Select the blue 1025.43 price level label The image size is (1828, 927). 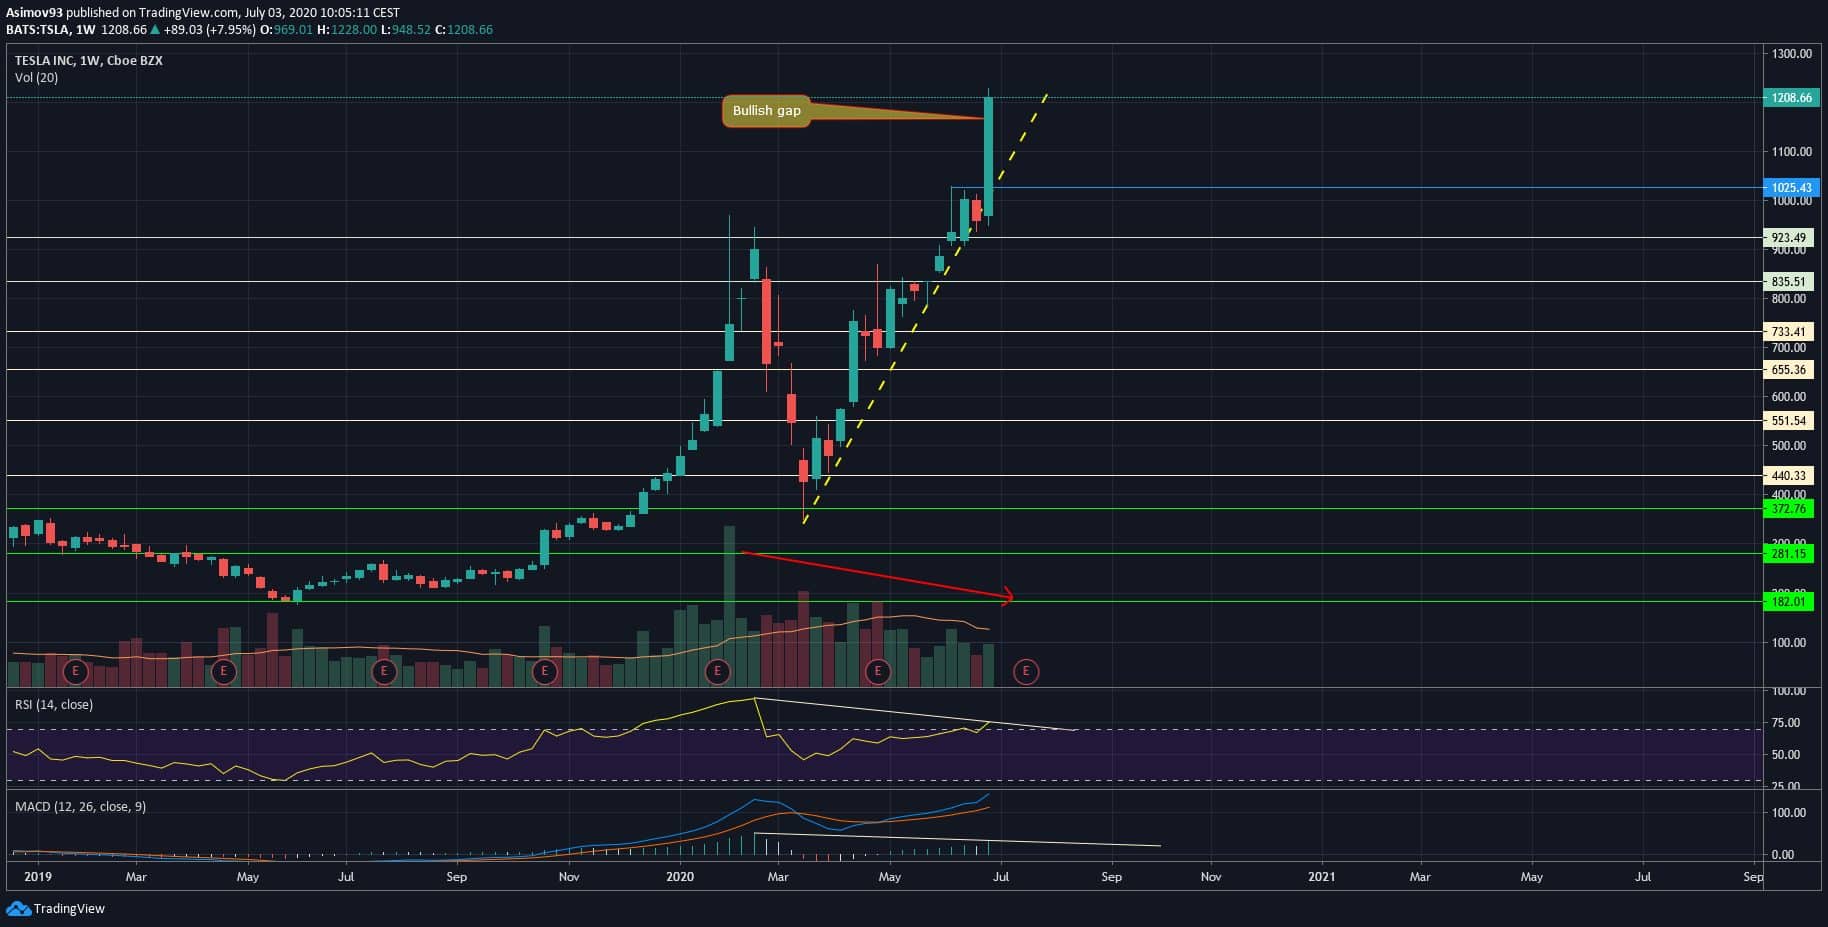[1790, 188]
